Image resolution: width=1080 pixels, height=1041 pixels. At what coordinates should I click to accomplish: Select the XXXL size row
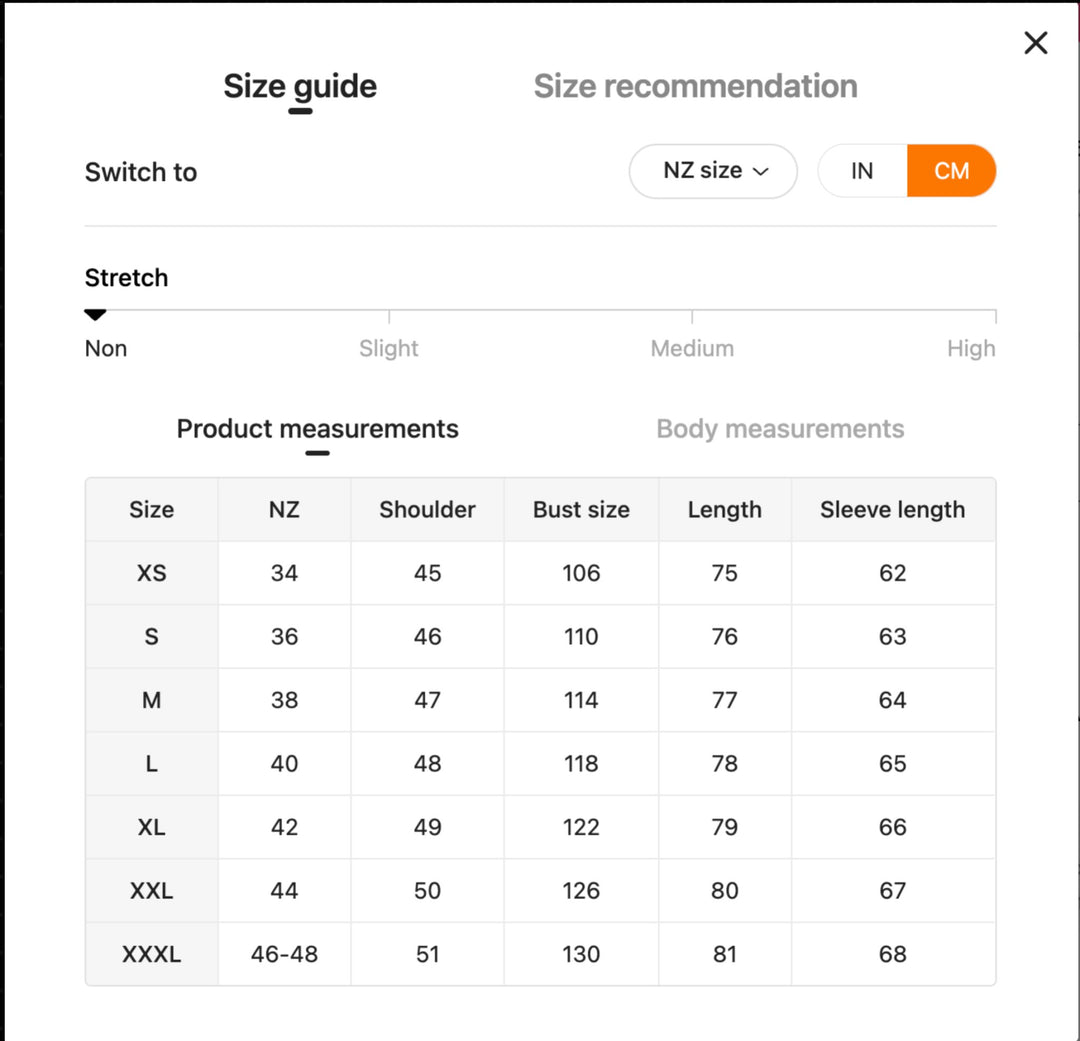point(151,954)
